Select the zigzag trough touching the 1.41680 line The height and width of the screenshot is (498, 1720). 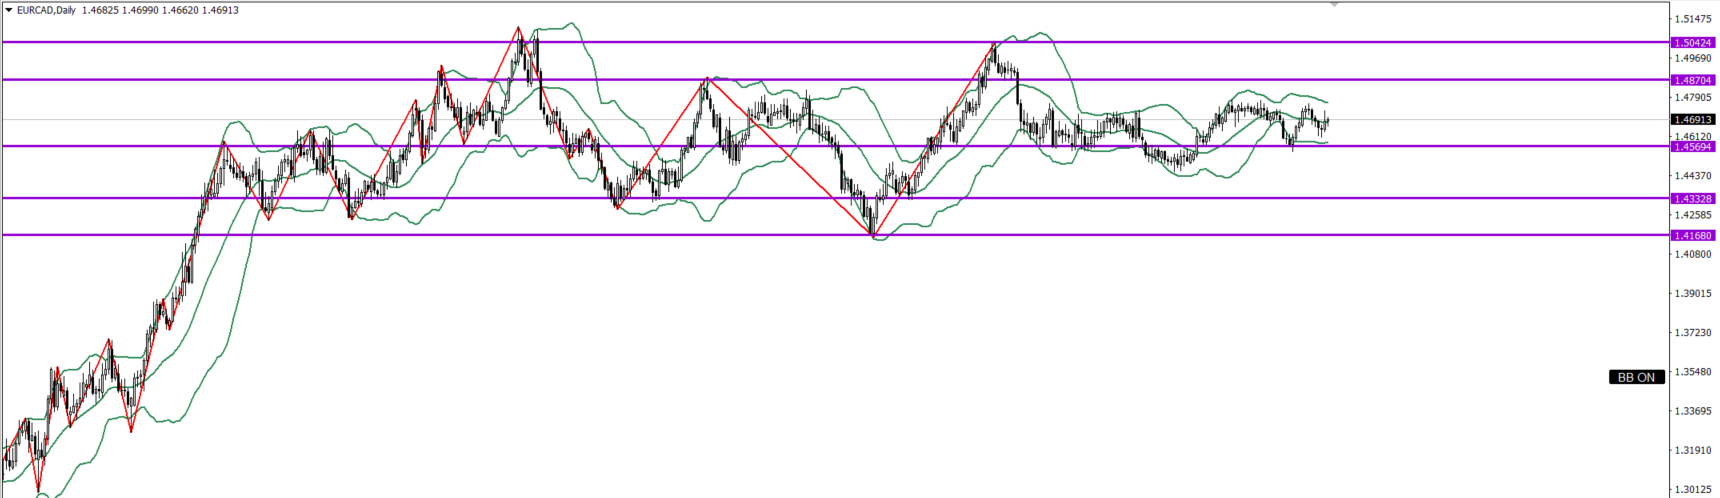coord(873,236)
